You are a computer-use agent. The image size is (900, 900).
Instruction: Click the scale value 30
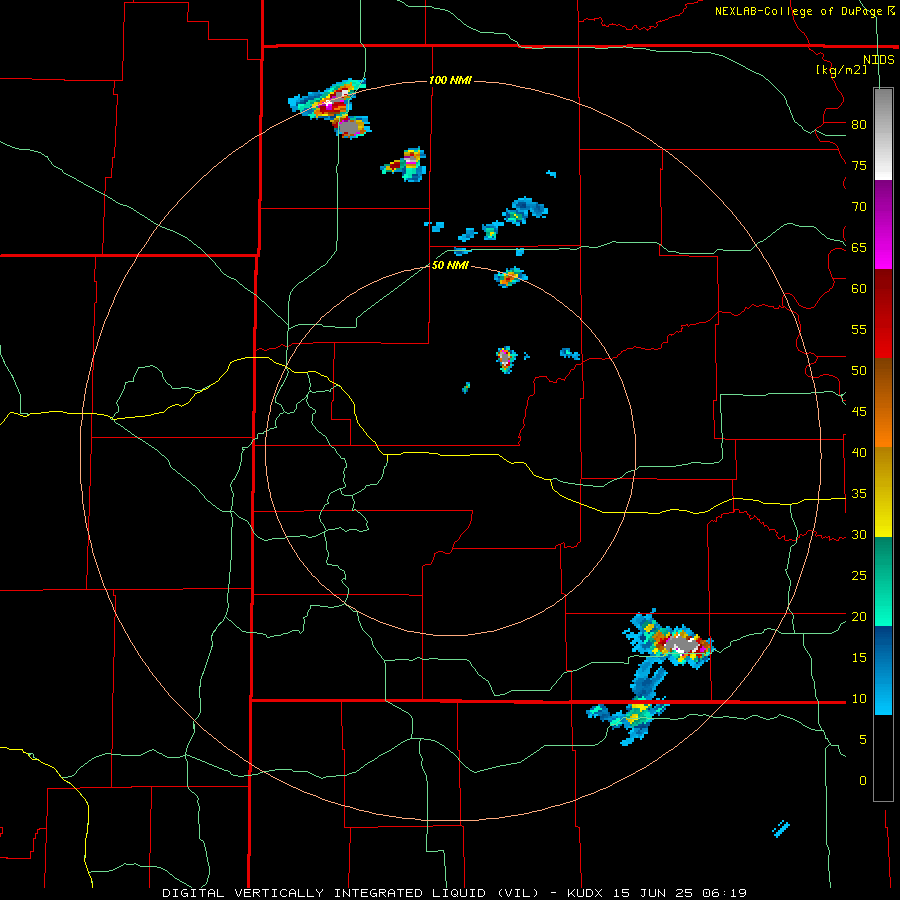(859, 534)
